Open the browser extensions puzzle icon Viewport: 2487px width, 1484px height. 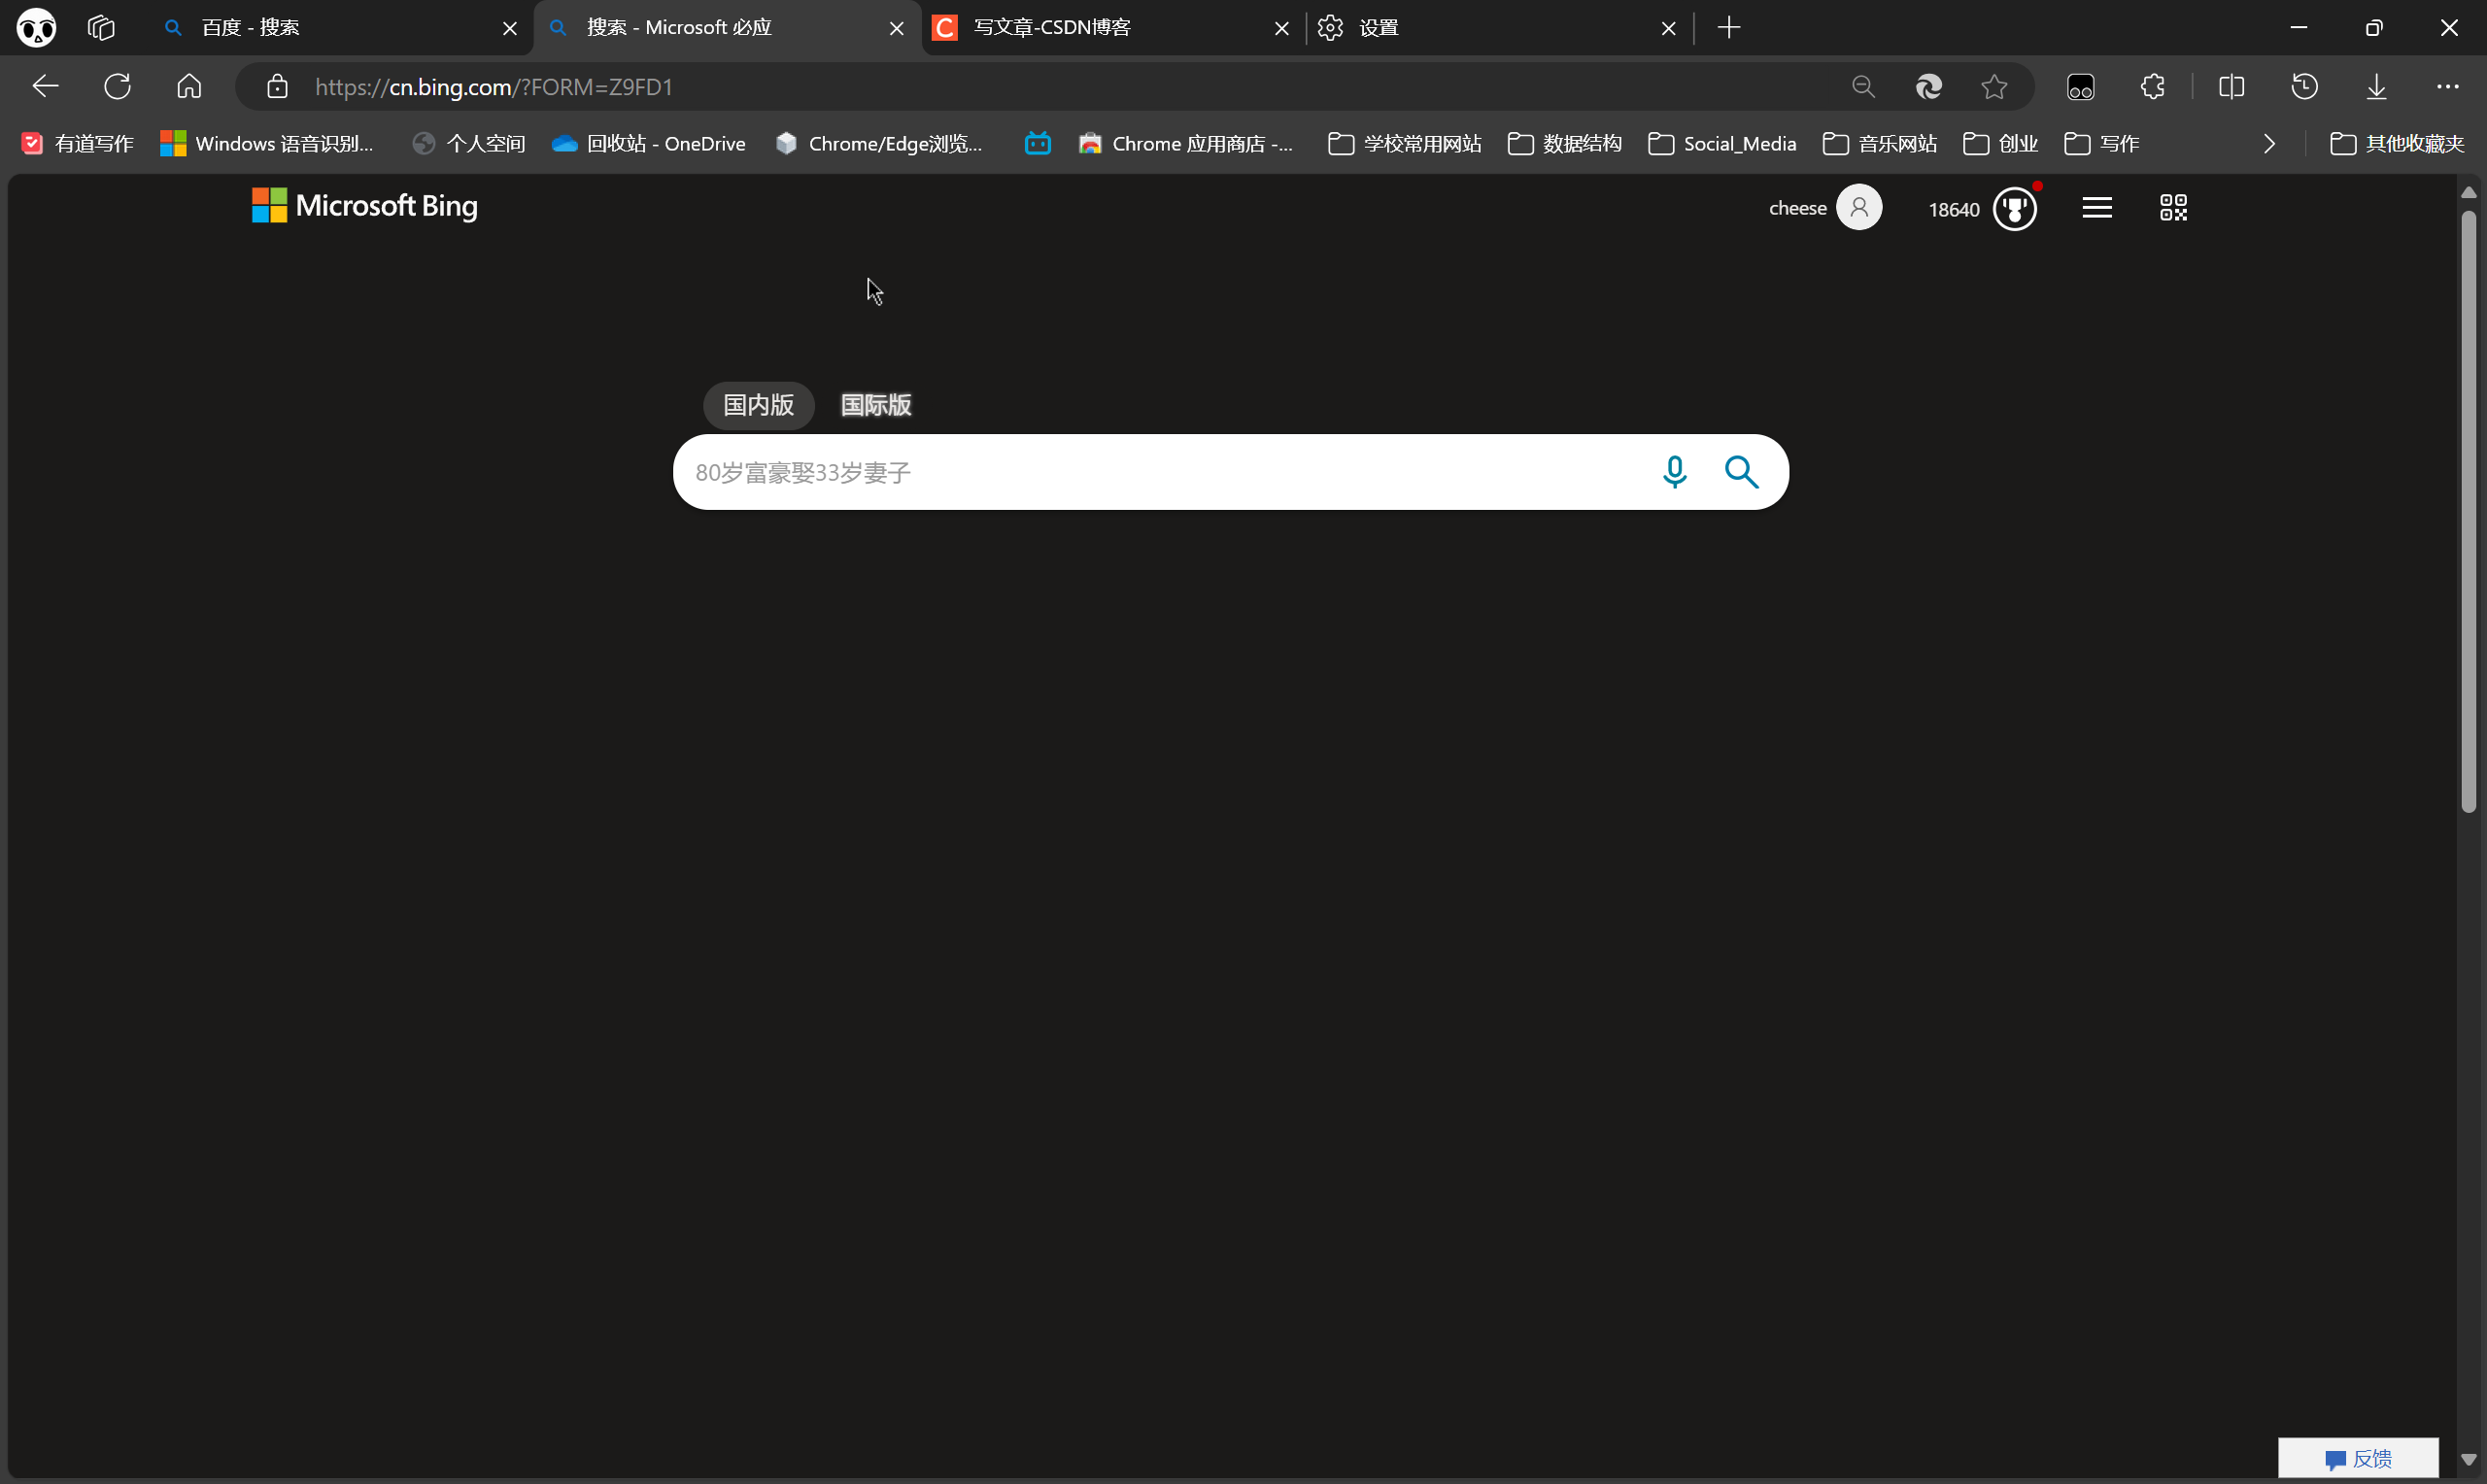[2153, 87]
